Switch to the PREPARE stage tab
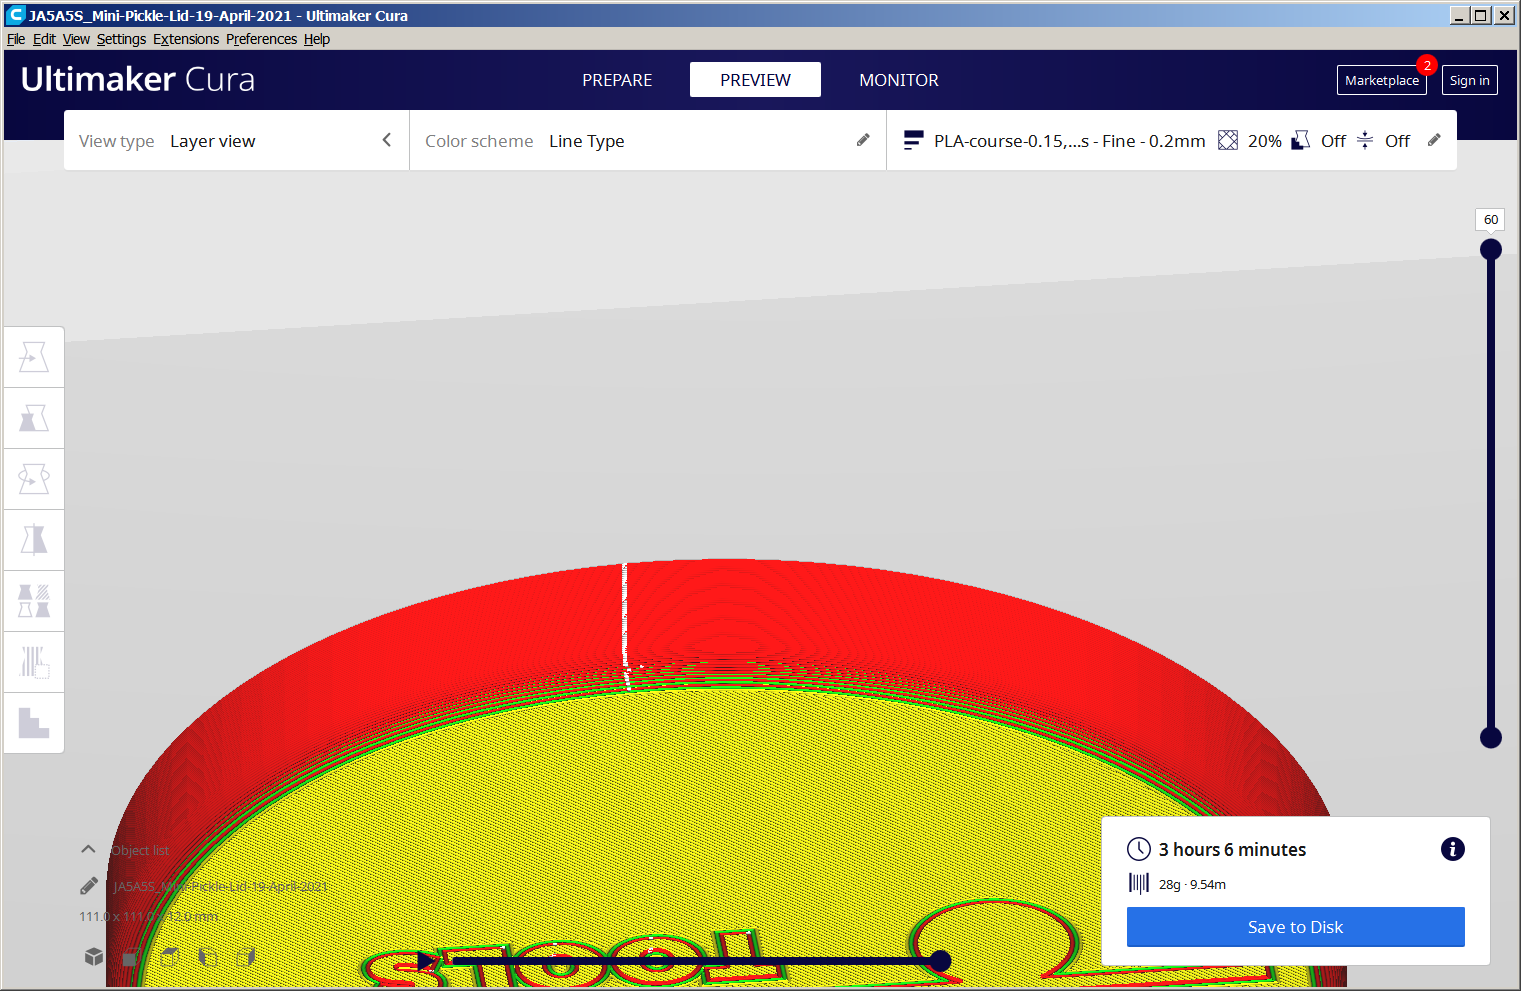 click(617, 80)
